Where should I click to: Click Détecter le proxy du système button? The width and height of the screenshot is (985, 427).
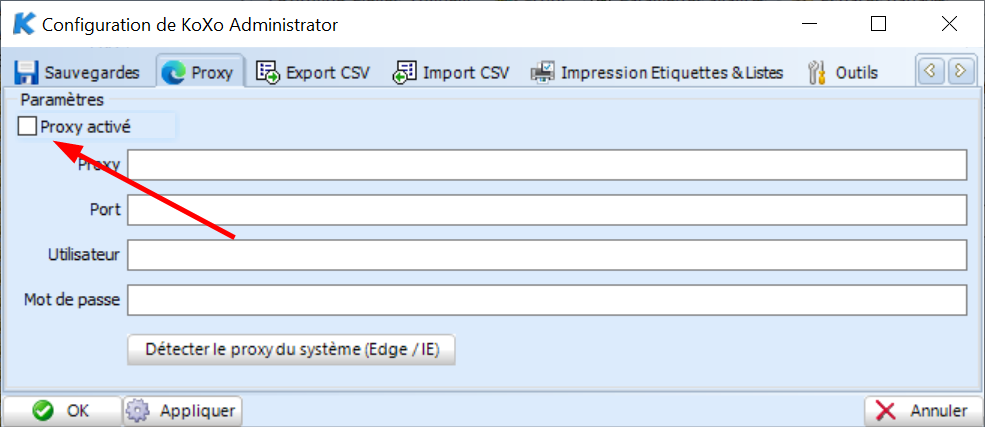tap(291, 350)
